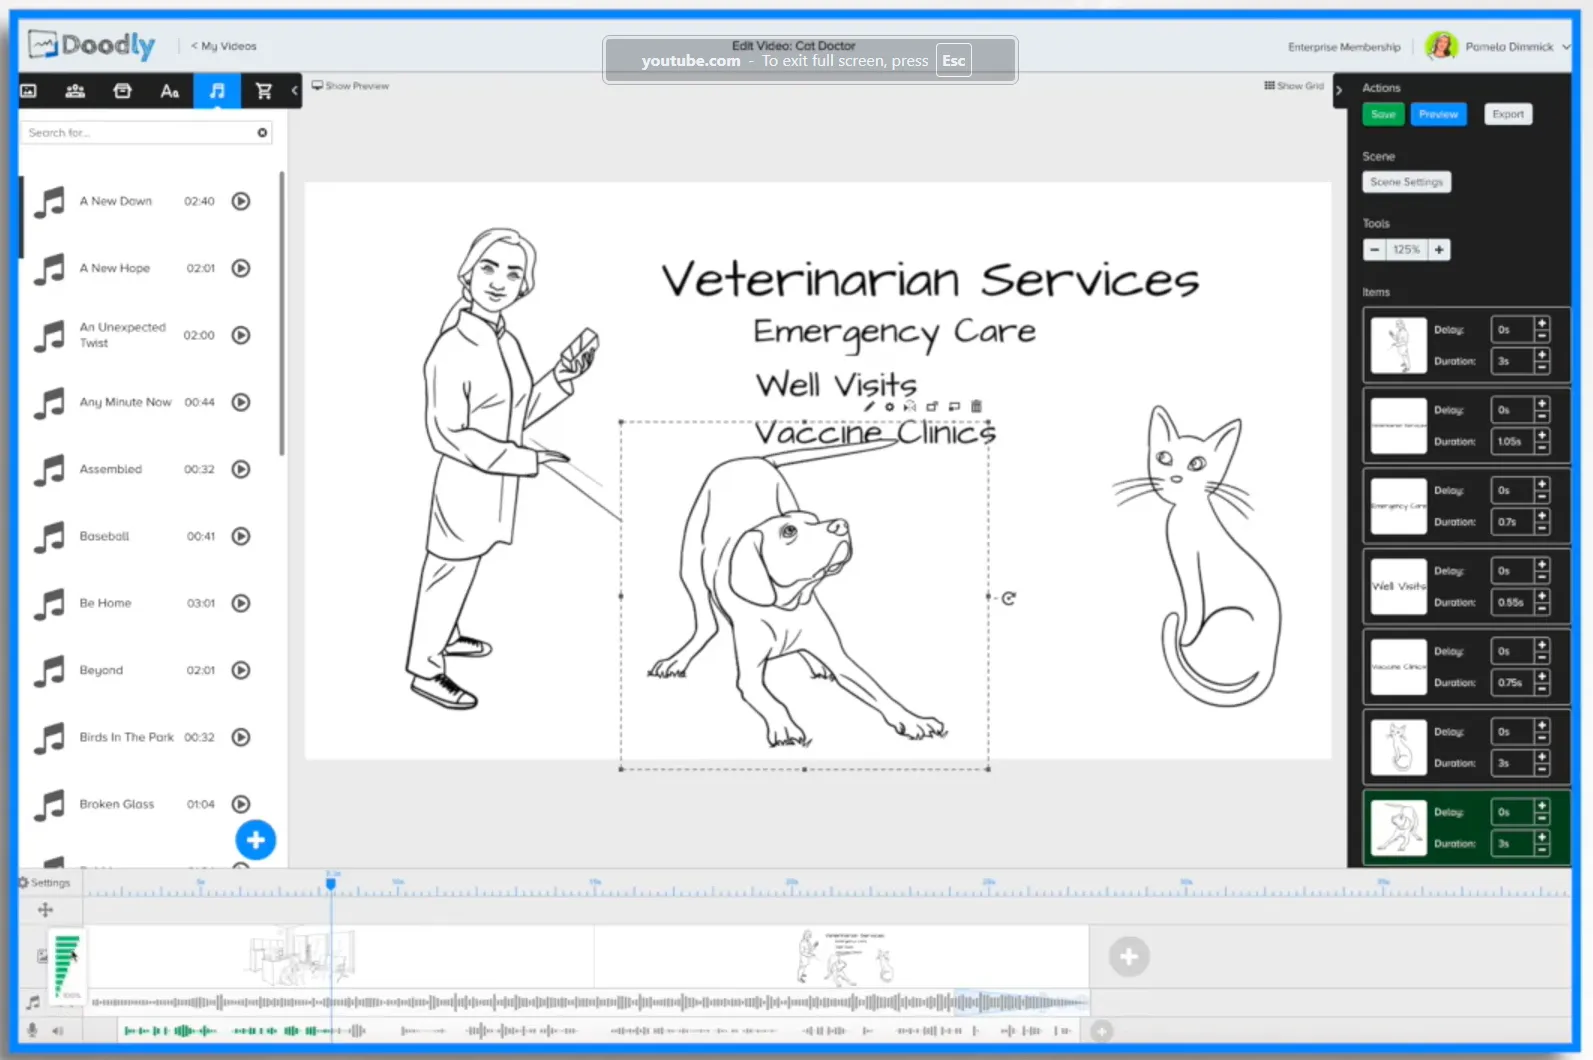This screenshot has width=1593, height=1060.
Task: Open the Props tab with box icon
Action: point(122,91)
